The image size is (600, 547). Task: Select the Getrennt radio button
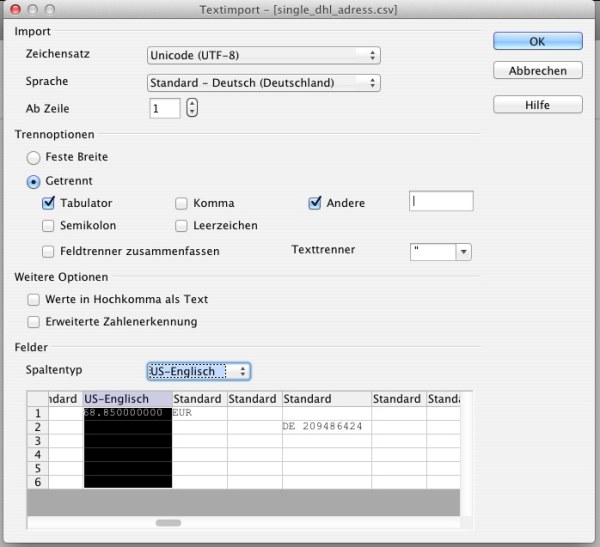tap(33, 182)
